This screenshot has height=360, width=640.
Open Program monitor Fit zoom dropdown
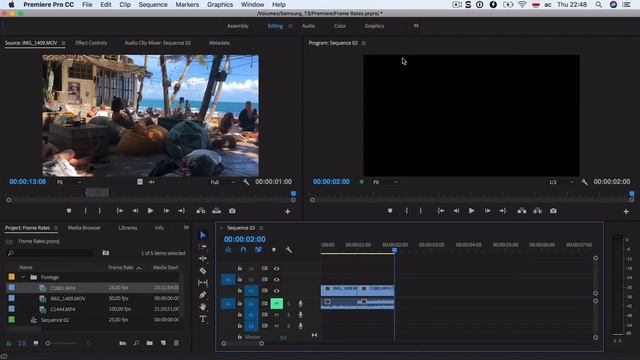click(385, 182)
